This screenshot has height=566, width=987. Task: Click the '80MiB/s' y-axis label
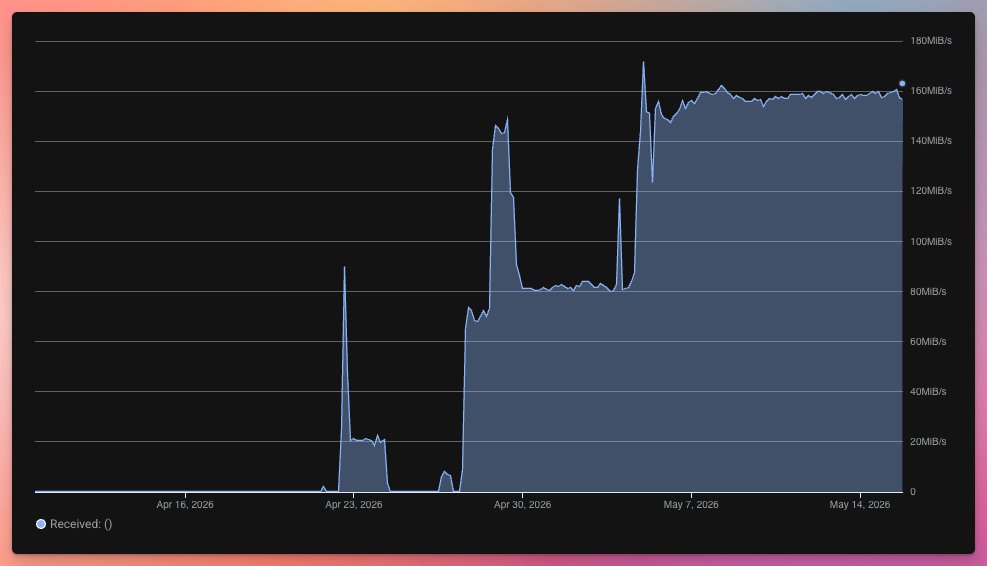928,291
